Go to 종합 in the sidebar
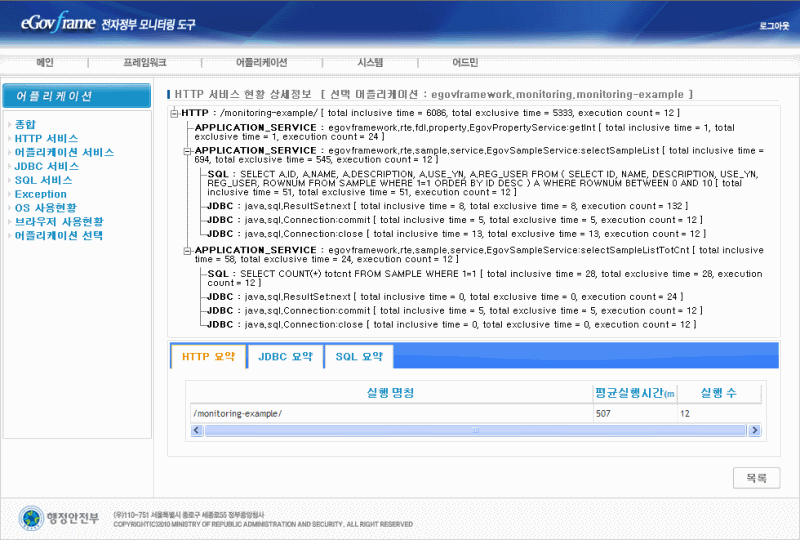This screenshot has height=540, width=800. point(25,124)
